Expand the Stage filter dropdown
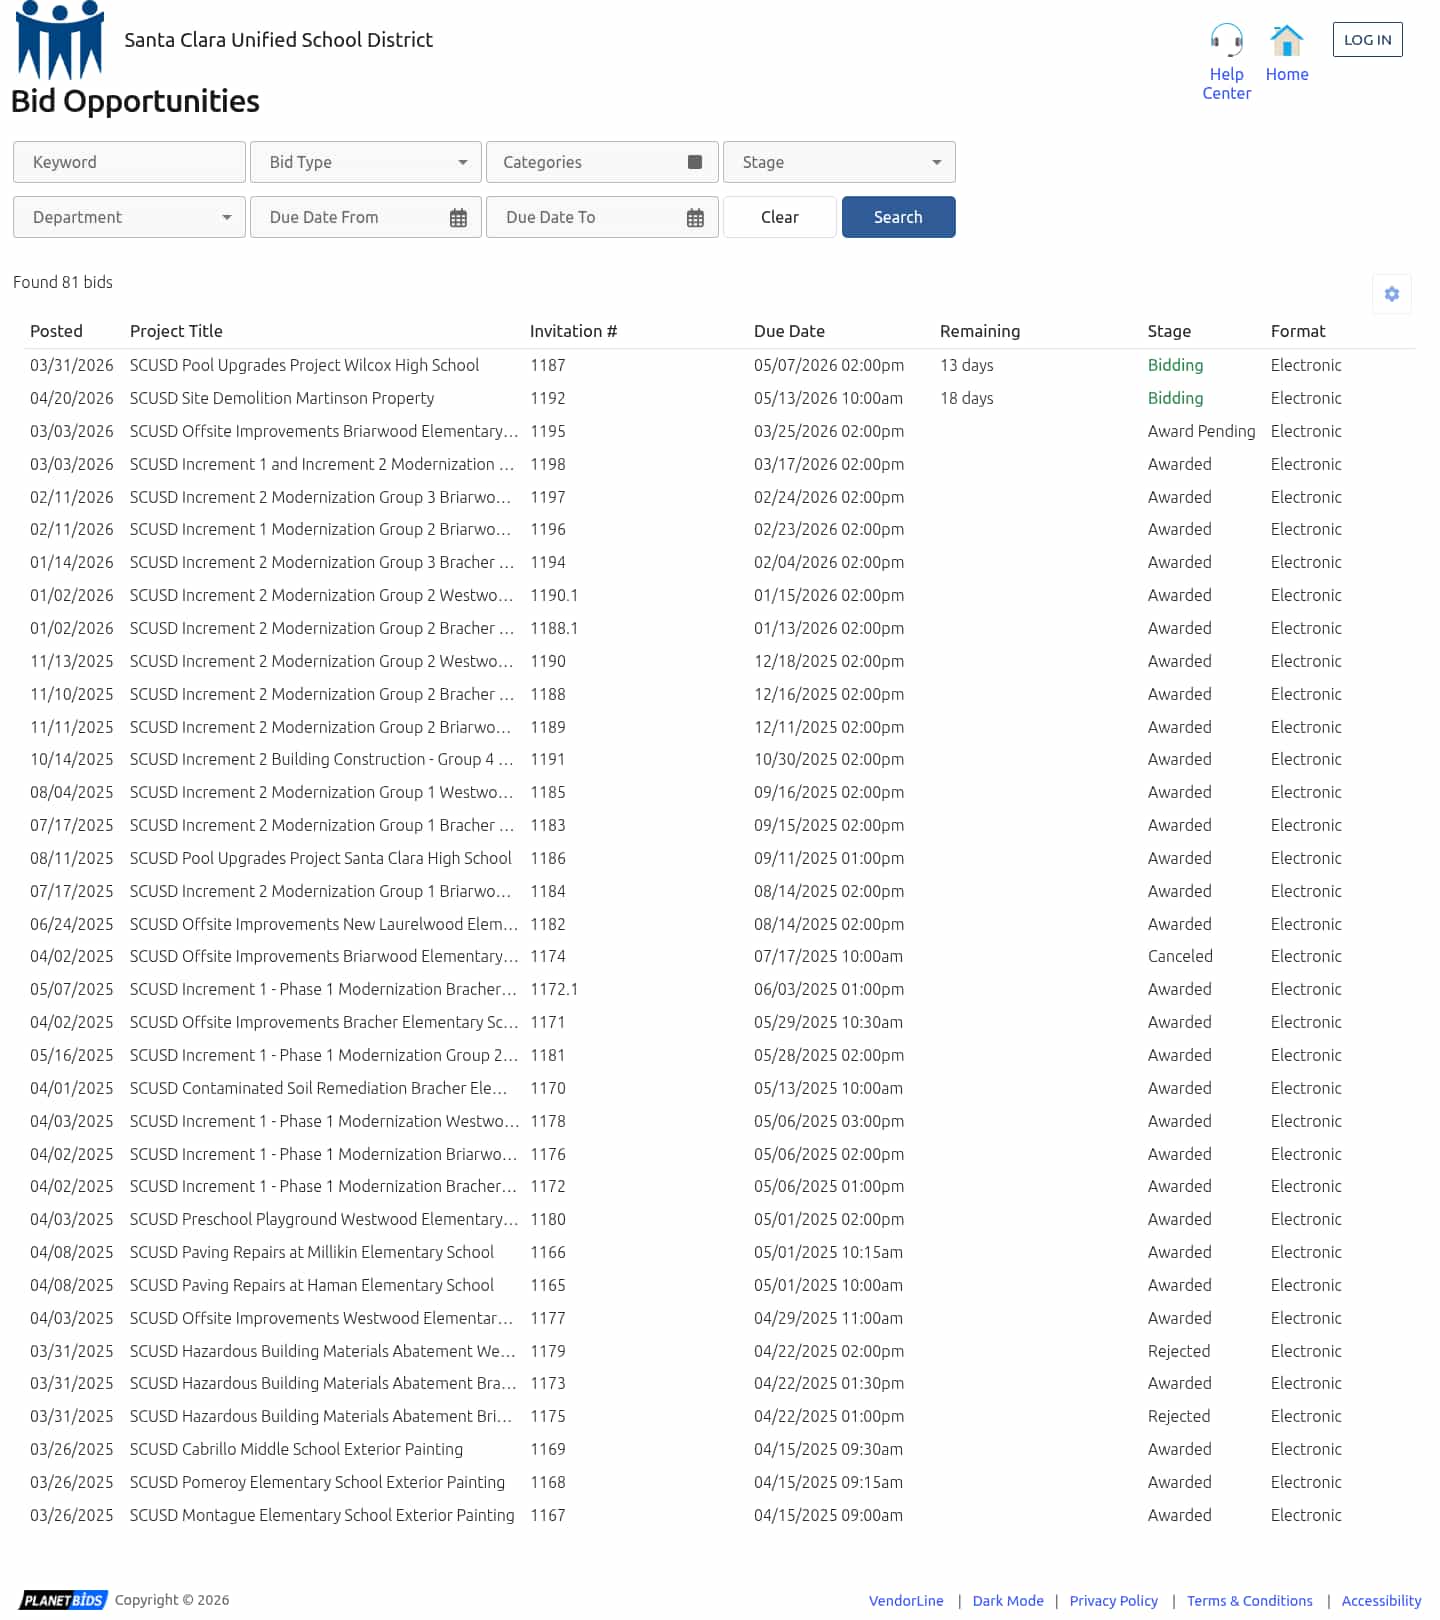 (839, 162)
